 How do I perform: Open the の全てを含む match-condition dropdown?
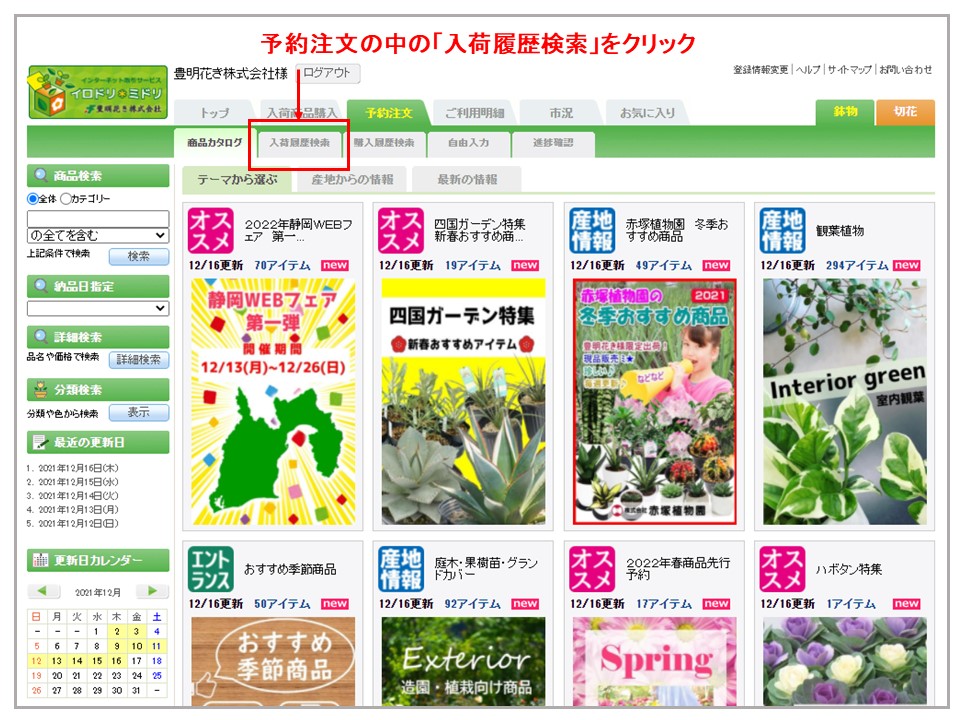pos(98,236)
